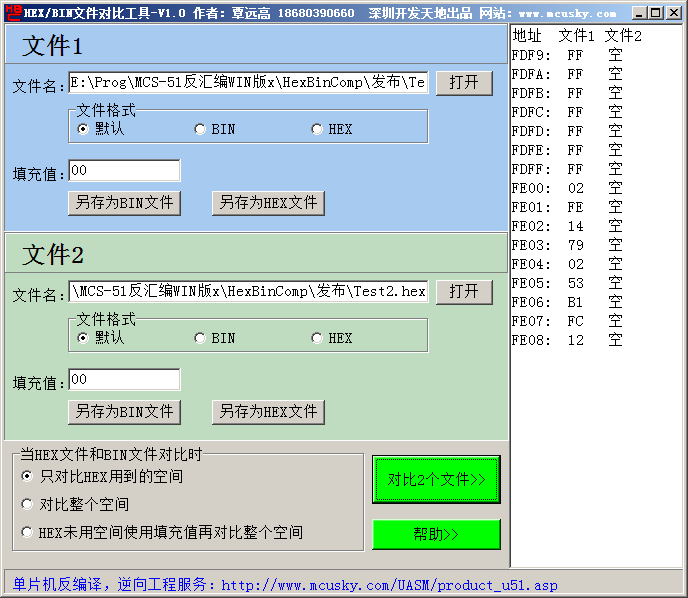
Task: Select HEX format for 文件1
Action: (317, 130)
